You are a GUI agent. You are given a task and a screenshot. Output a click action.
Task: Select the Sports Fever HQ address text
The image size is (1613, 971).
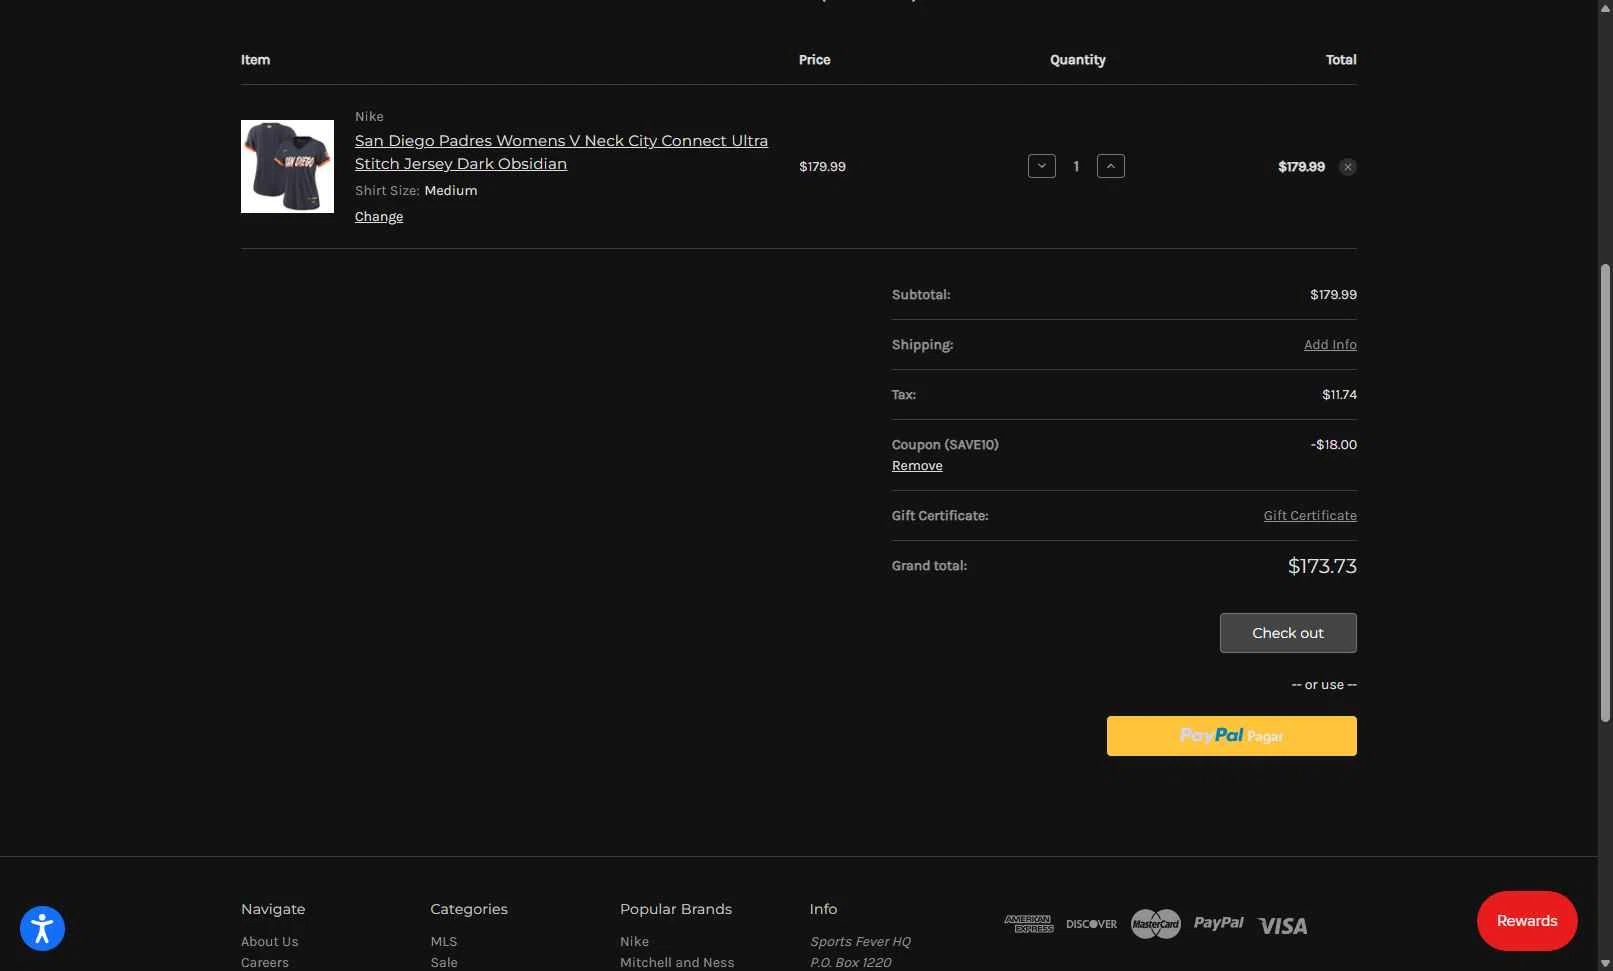[860, 942]
